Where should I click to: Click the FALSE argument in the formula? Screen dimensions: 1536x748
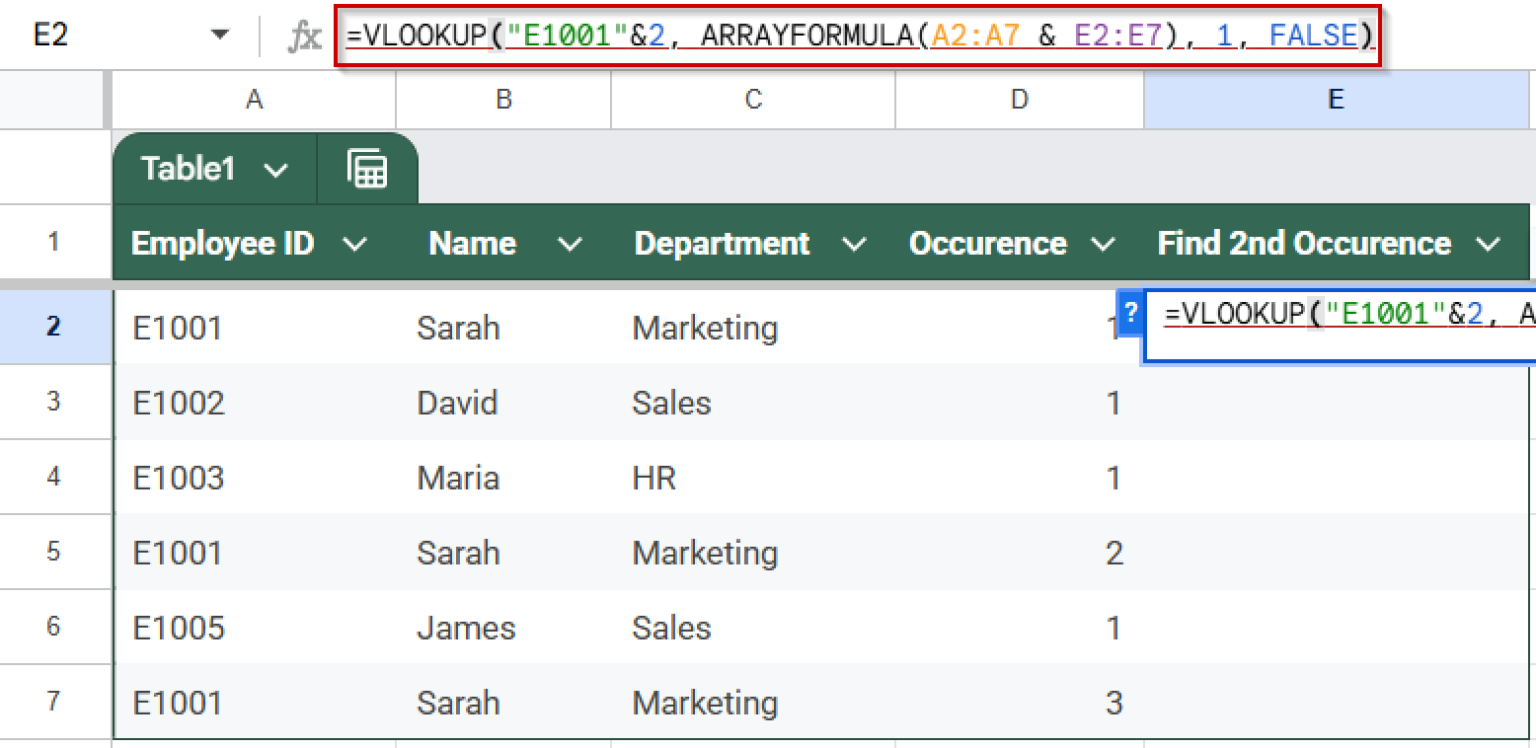tap(1315, 34)
